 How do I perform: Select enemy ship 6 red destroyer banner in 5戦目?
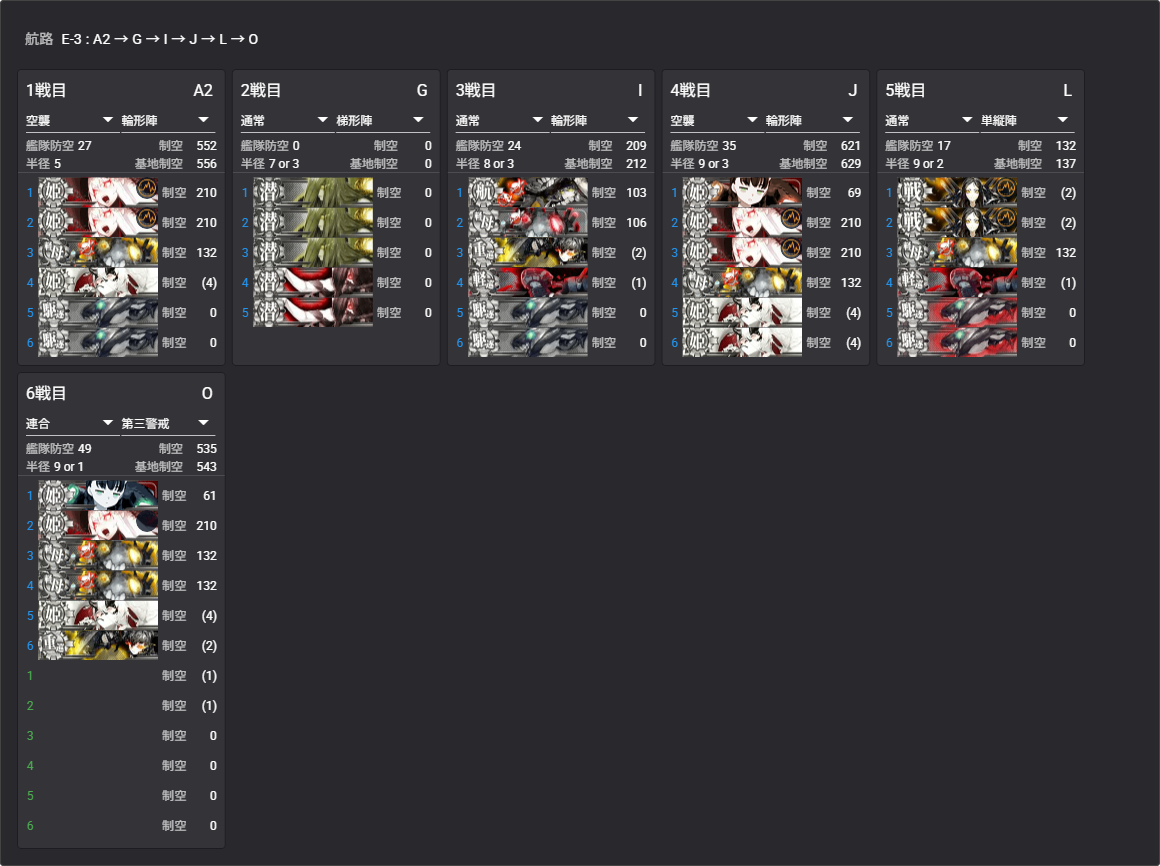coord(957,342)
